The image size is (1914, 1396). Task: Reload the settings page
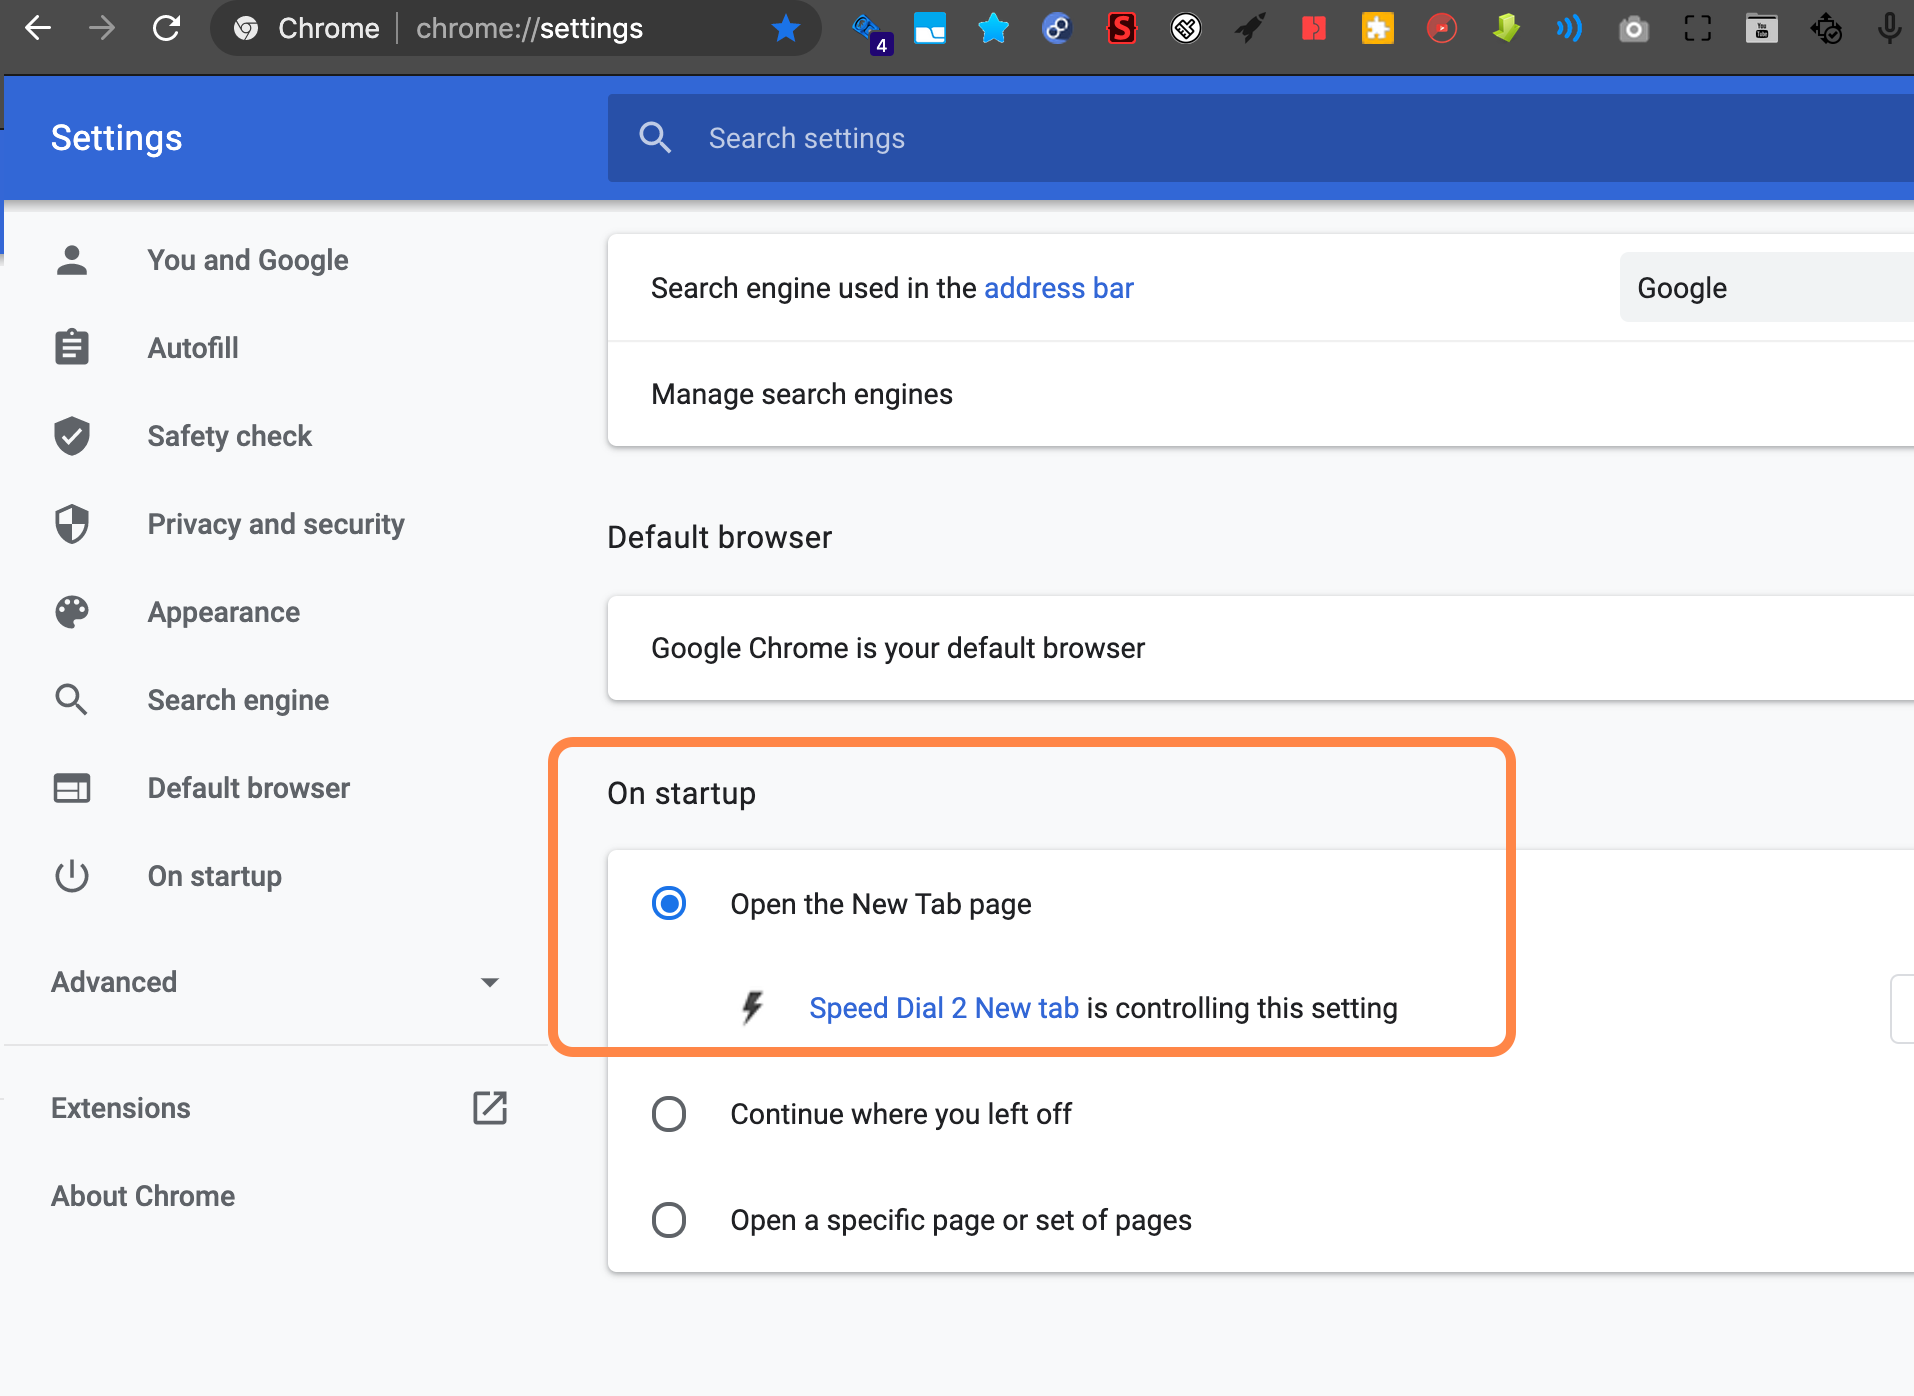pos(166,28)
